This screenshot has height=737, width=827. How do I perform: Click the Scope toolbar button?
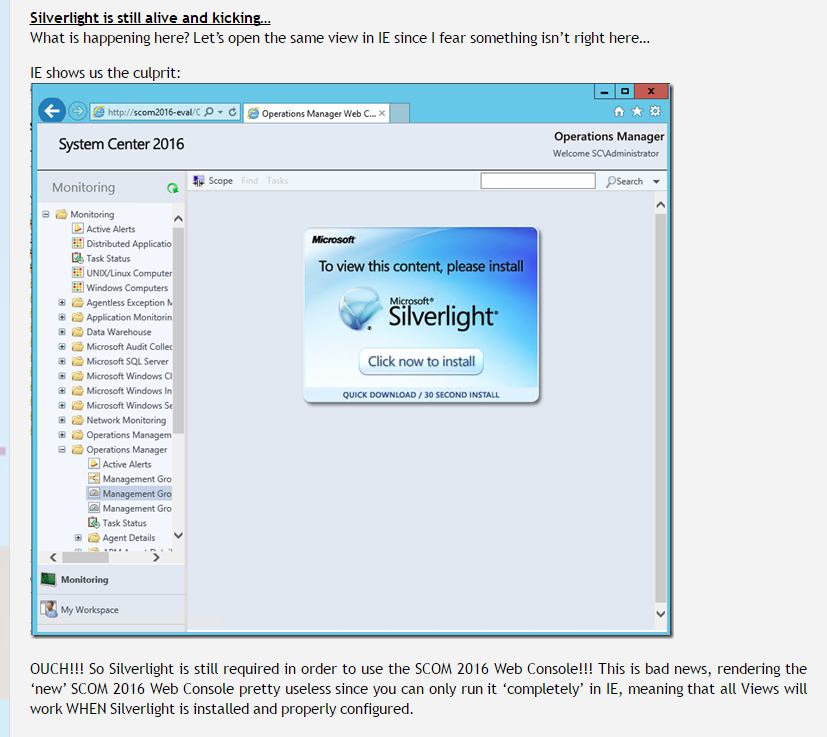tap(213, 181)
